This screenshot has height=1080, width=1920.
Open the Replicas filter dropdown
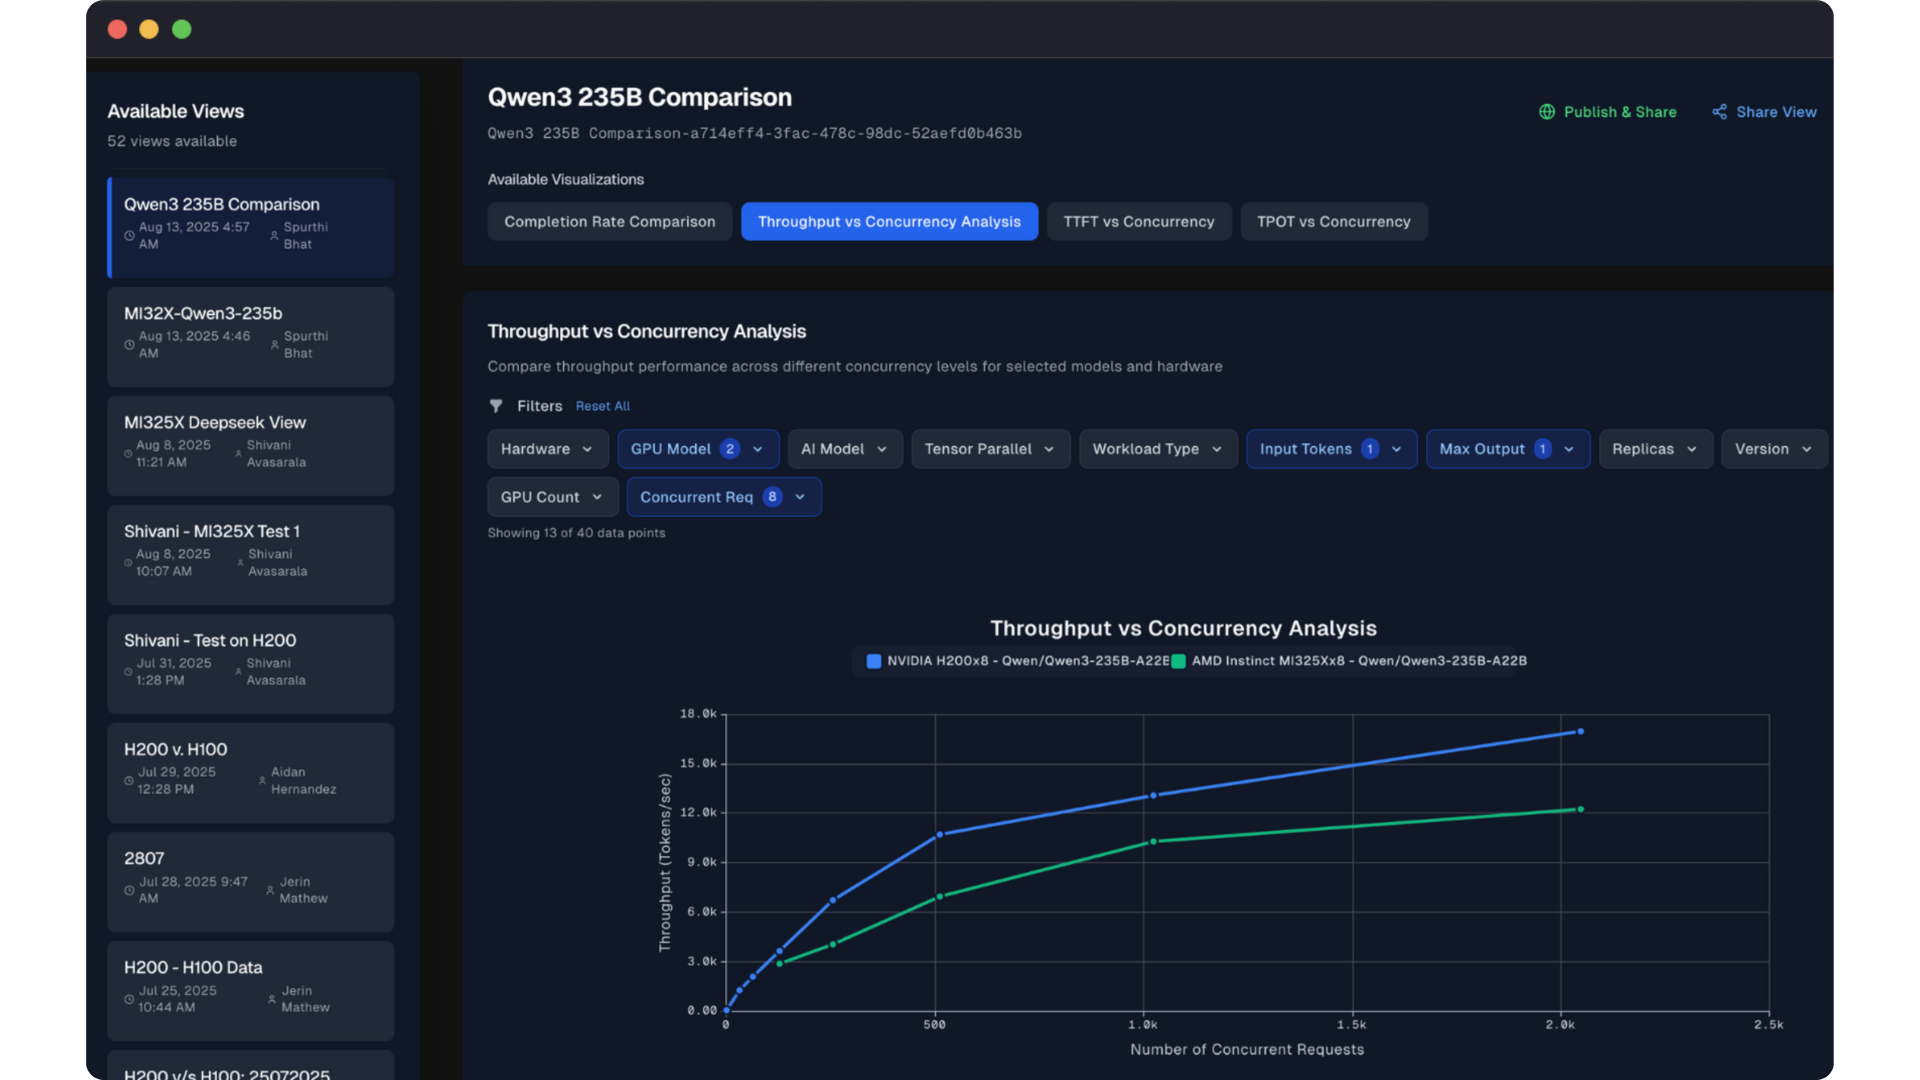pyautogui.click(x=1655, y=449)
